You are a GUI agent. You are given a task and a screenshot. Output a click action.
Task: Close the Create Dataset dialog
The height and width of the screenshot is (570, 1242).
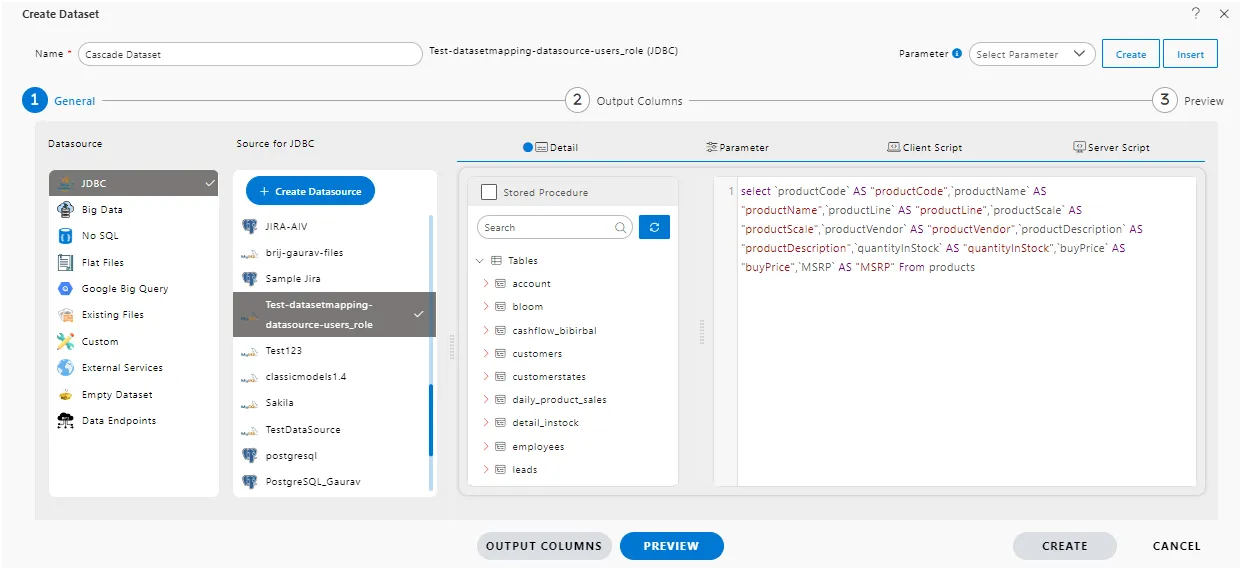pos(1224,13)
